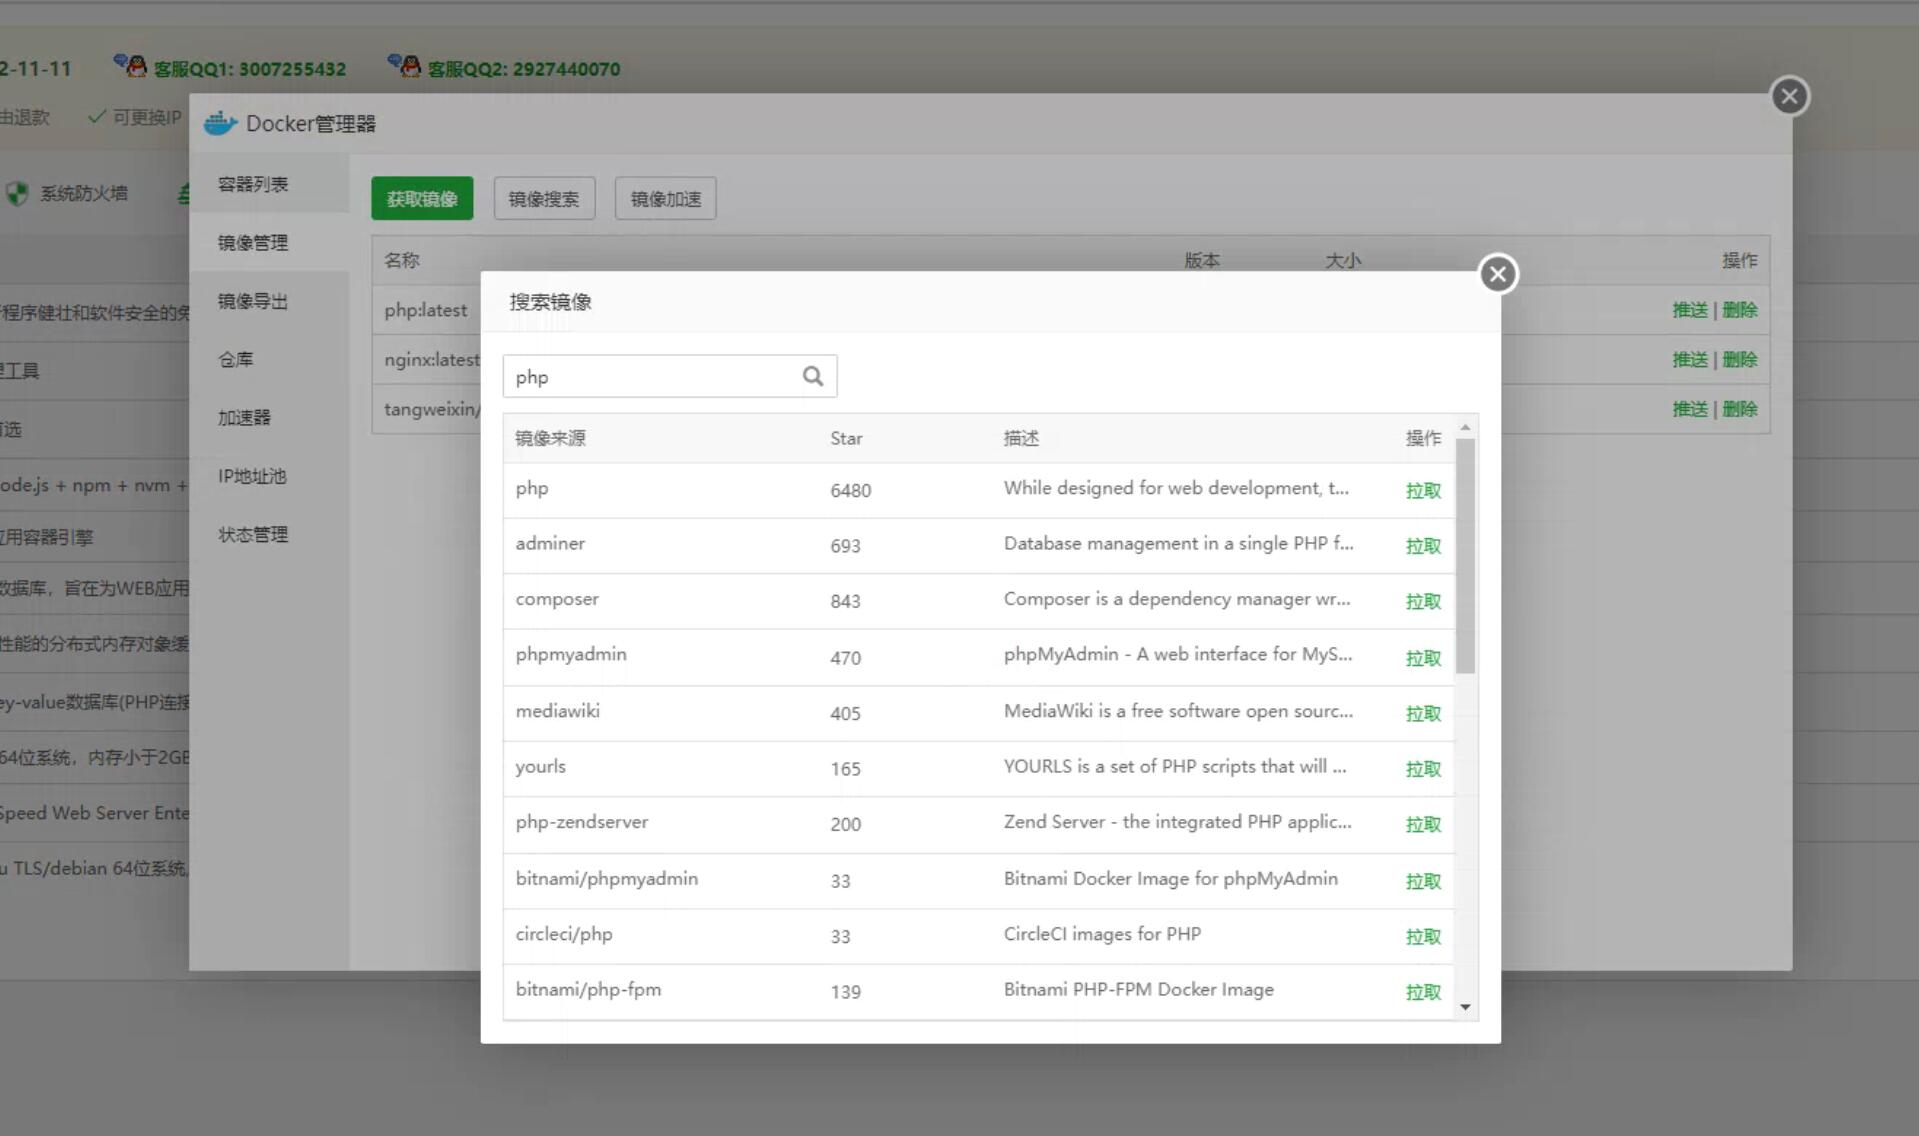
Task: Pull the php image
Action: pyautogui.click(x=1423, y=490)
